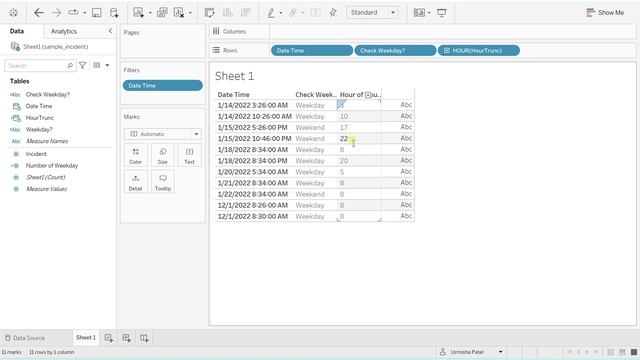Click the New Worksheet toolbar icon
This screenshot has width=640, height=360.
[138, 13]
